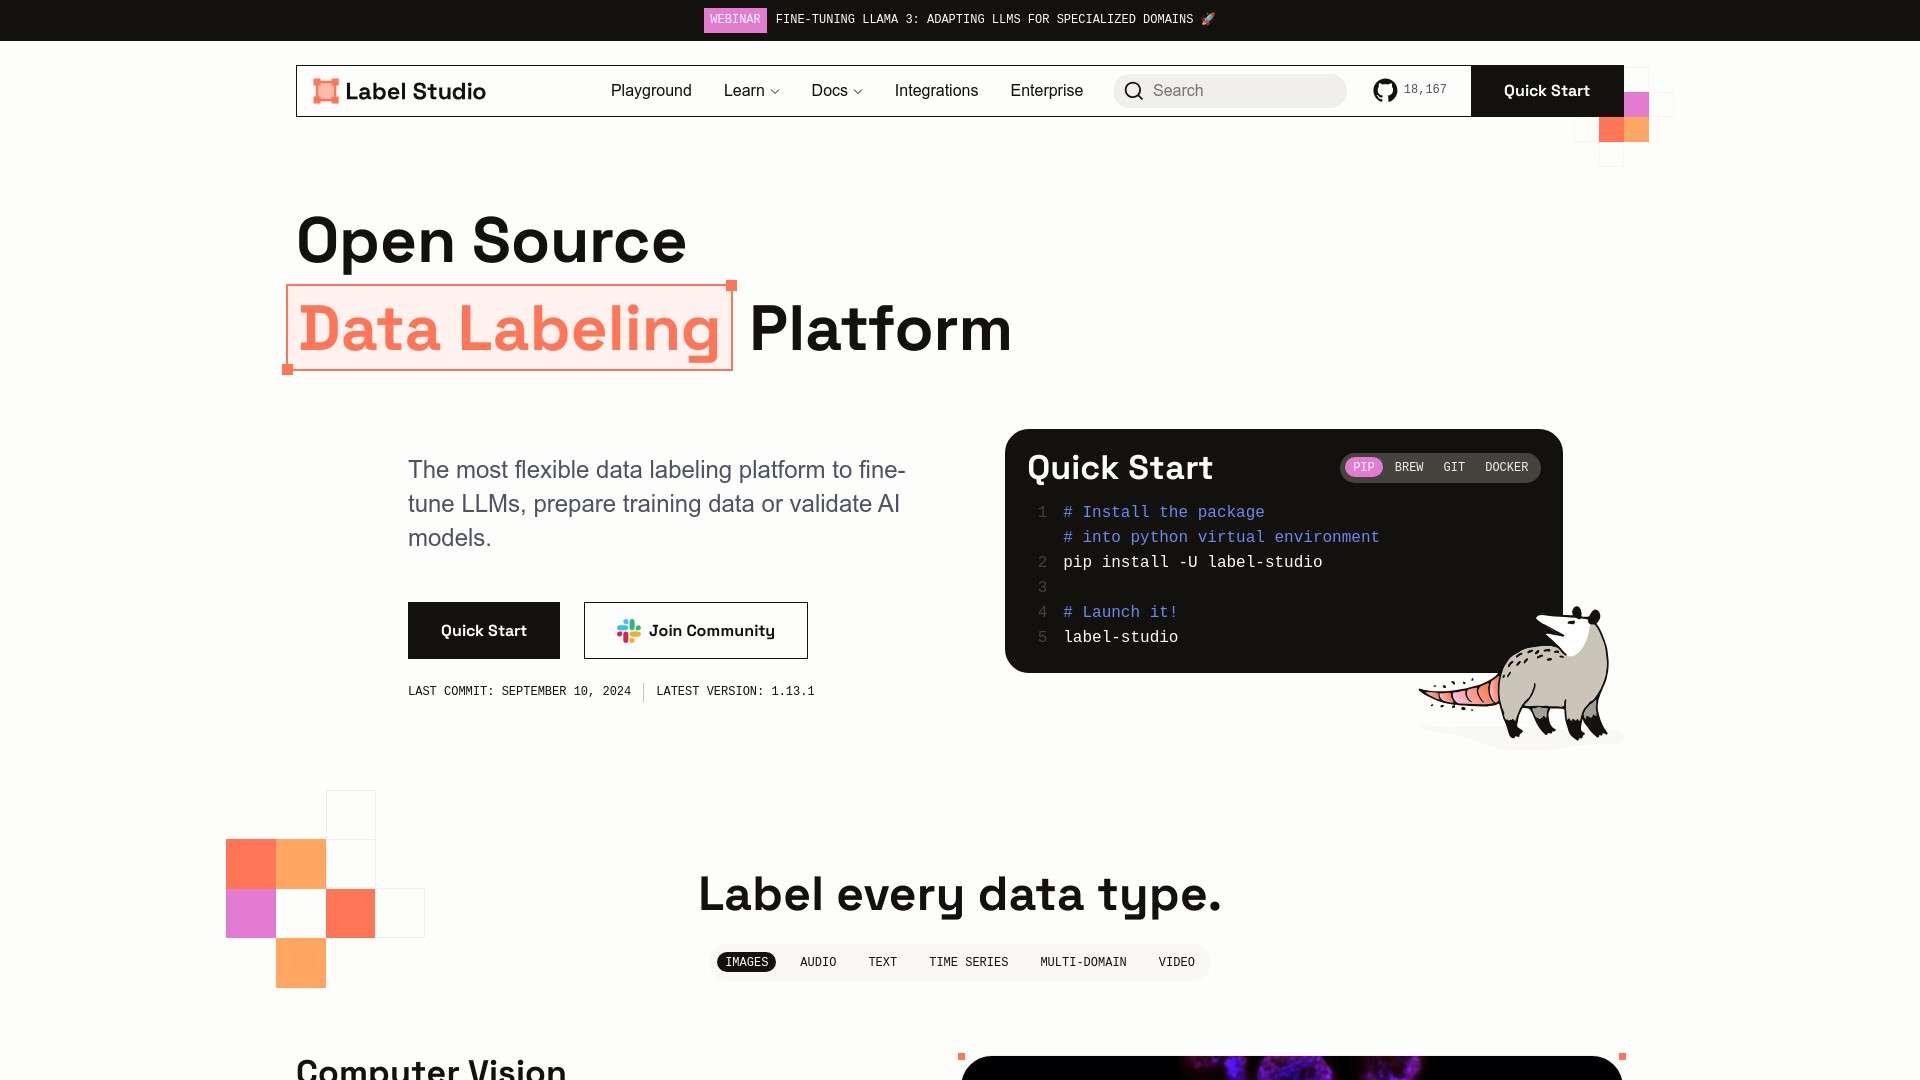Select the AUDIO data type tab
Screen dimensions: 1920x1080
[x=818, y=962]
